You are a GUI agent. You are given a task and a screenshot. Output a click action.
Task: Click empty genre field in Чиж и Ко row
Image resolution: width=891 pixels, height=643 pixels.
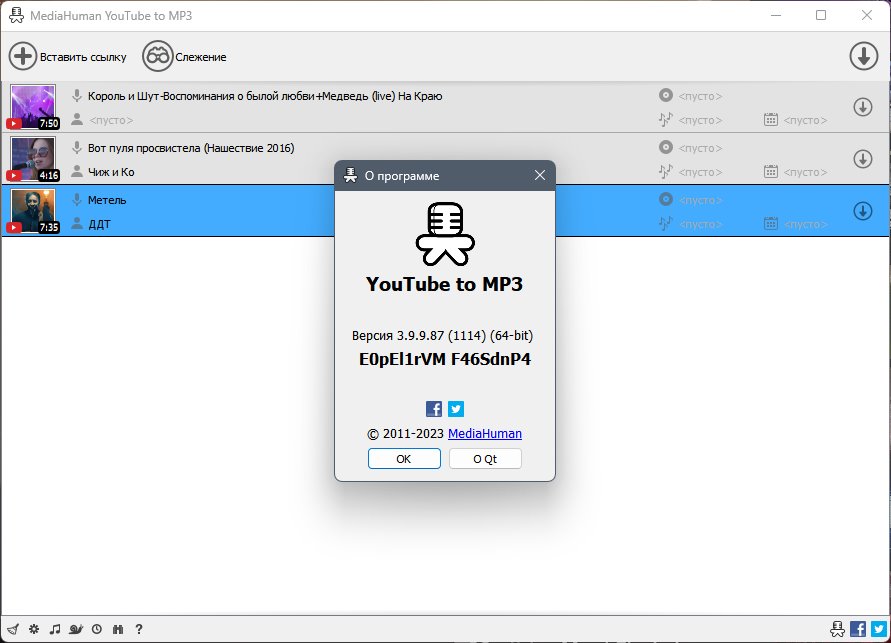[700, 172]
